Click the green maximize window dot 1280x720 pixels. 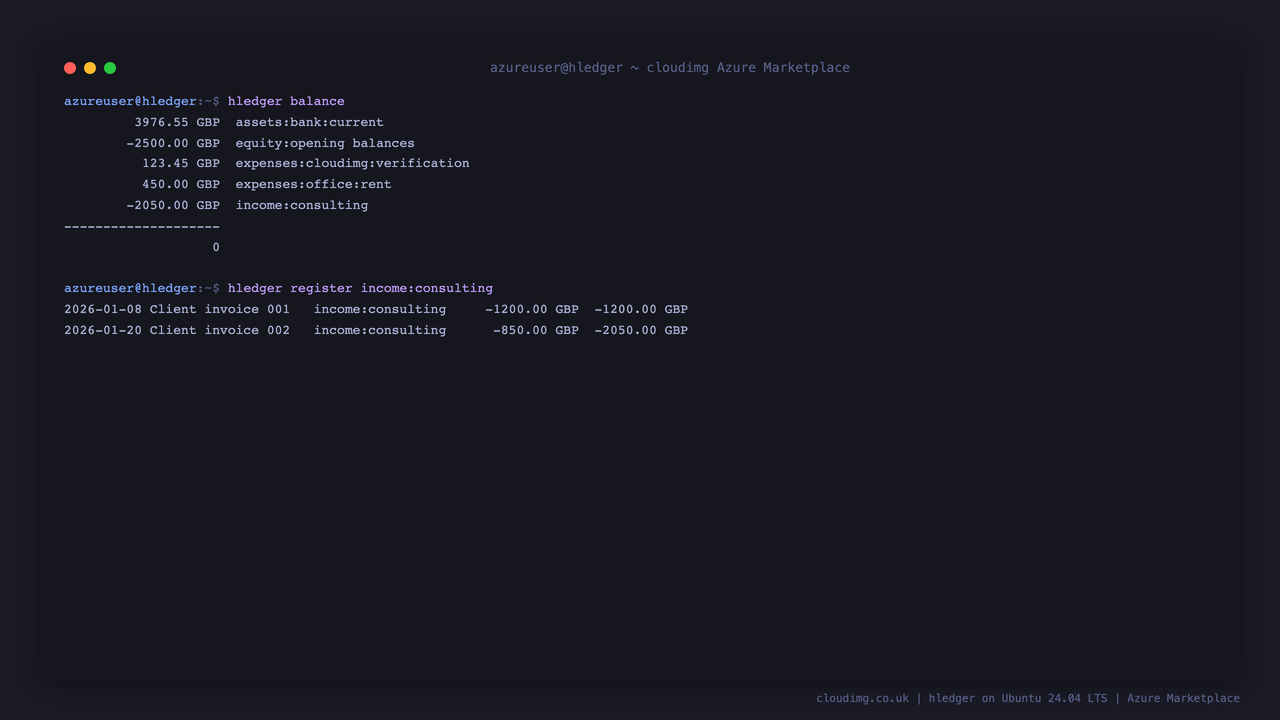tap(110, 68)
